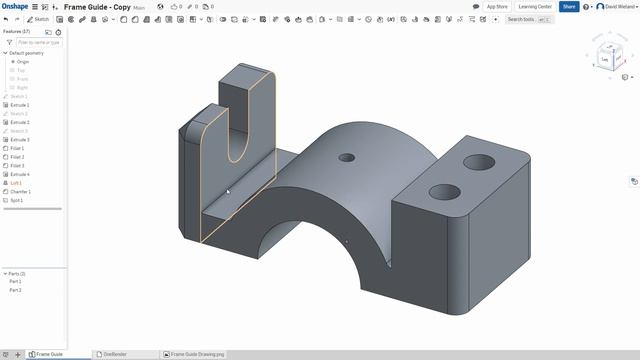Click the thumbs-up like counter
Image resolution: width=640 pixels, height=360 pixels.
click(x=176, y=7)
